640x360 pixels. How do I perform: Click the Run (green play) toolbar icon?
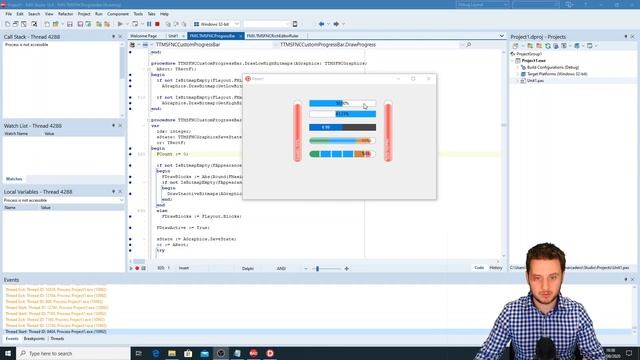(x=120, y=24)
